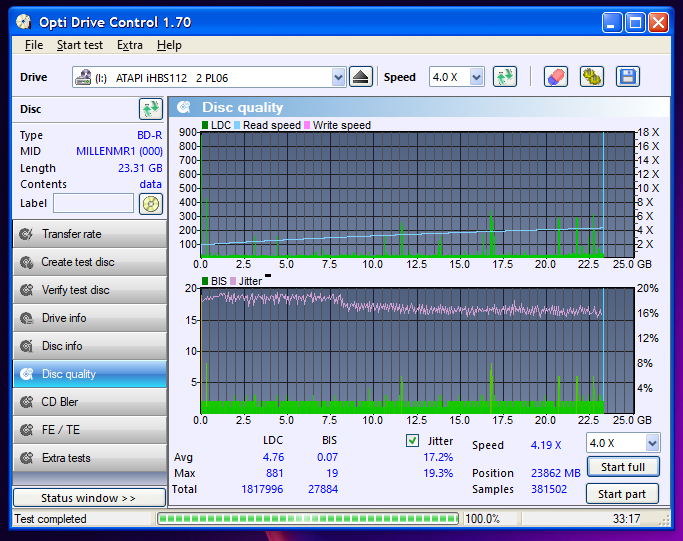The width and height of the screenshot is (683, 541).
Task: Select the Disc quality panel
Action: coord(90,374)
